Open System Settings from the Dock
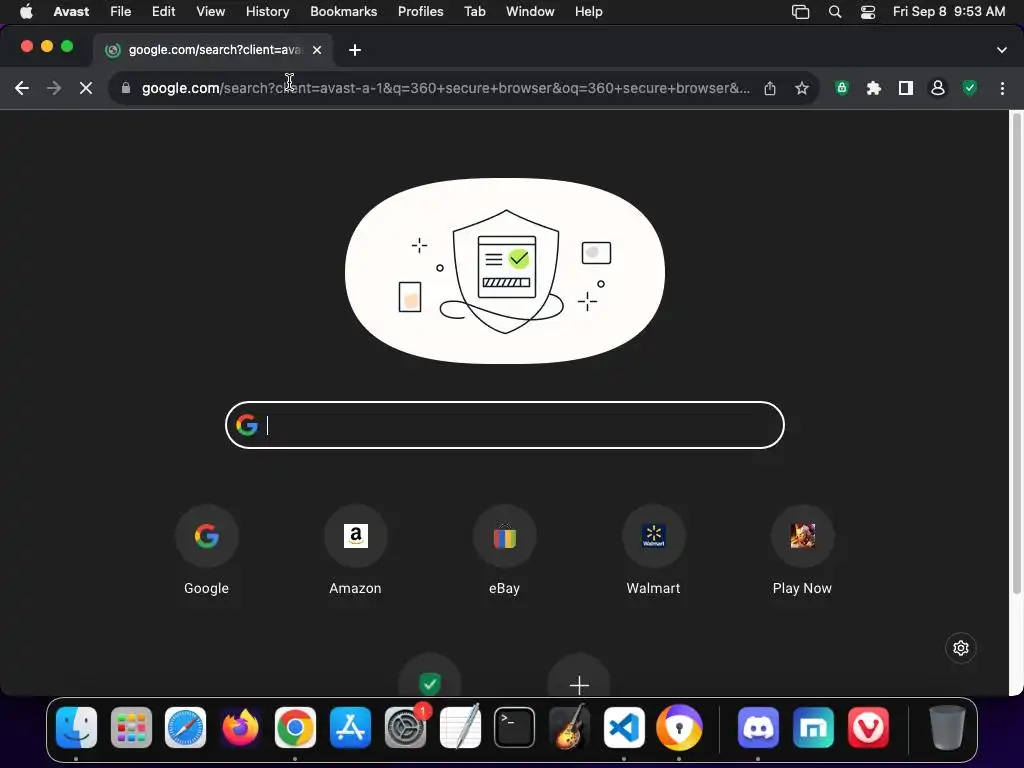This screenshot has height=768, width=1024. [x=406, y=728]
